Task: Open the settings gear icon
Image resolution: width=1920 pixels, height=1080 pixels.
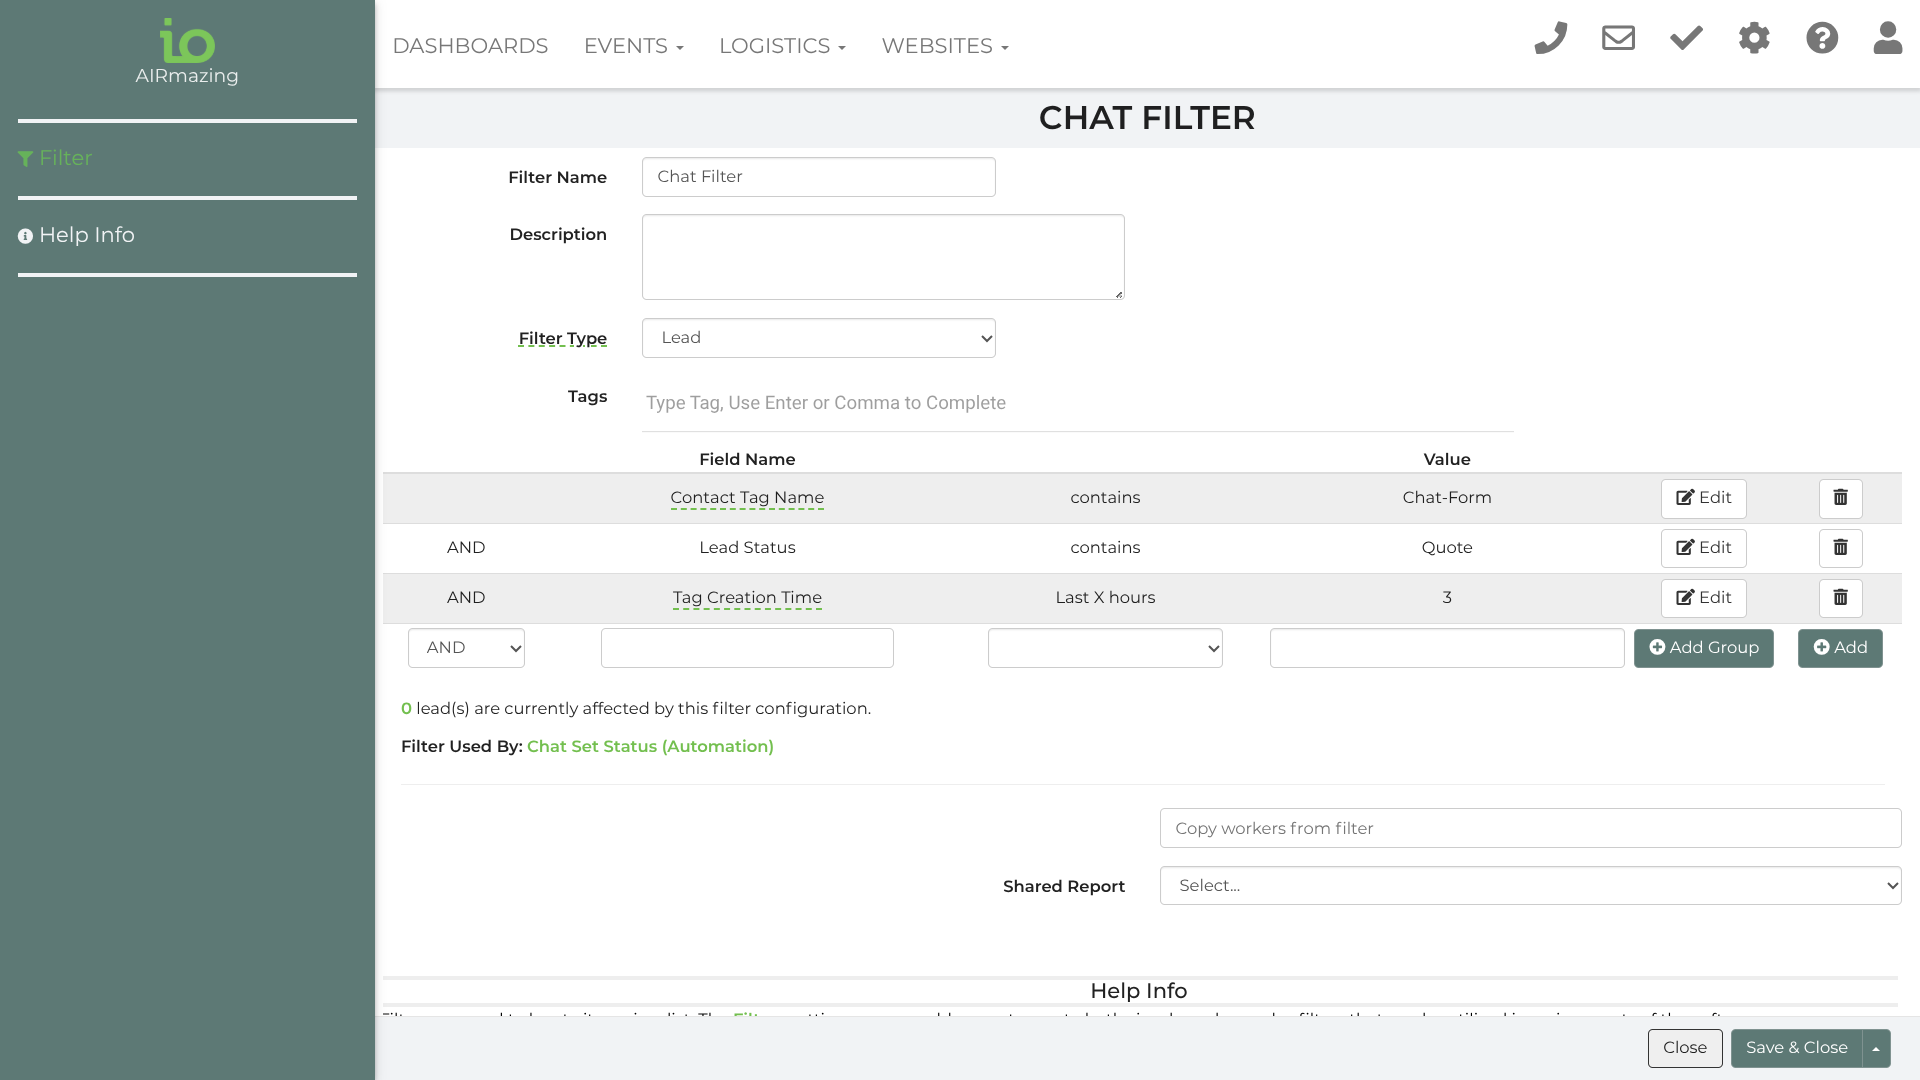Action: point(1754,39)
